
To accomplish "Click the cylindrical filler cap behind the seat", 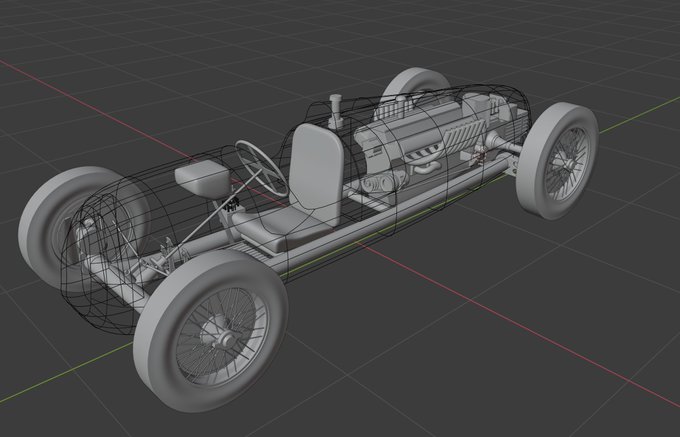I will [x=336, y=111].
